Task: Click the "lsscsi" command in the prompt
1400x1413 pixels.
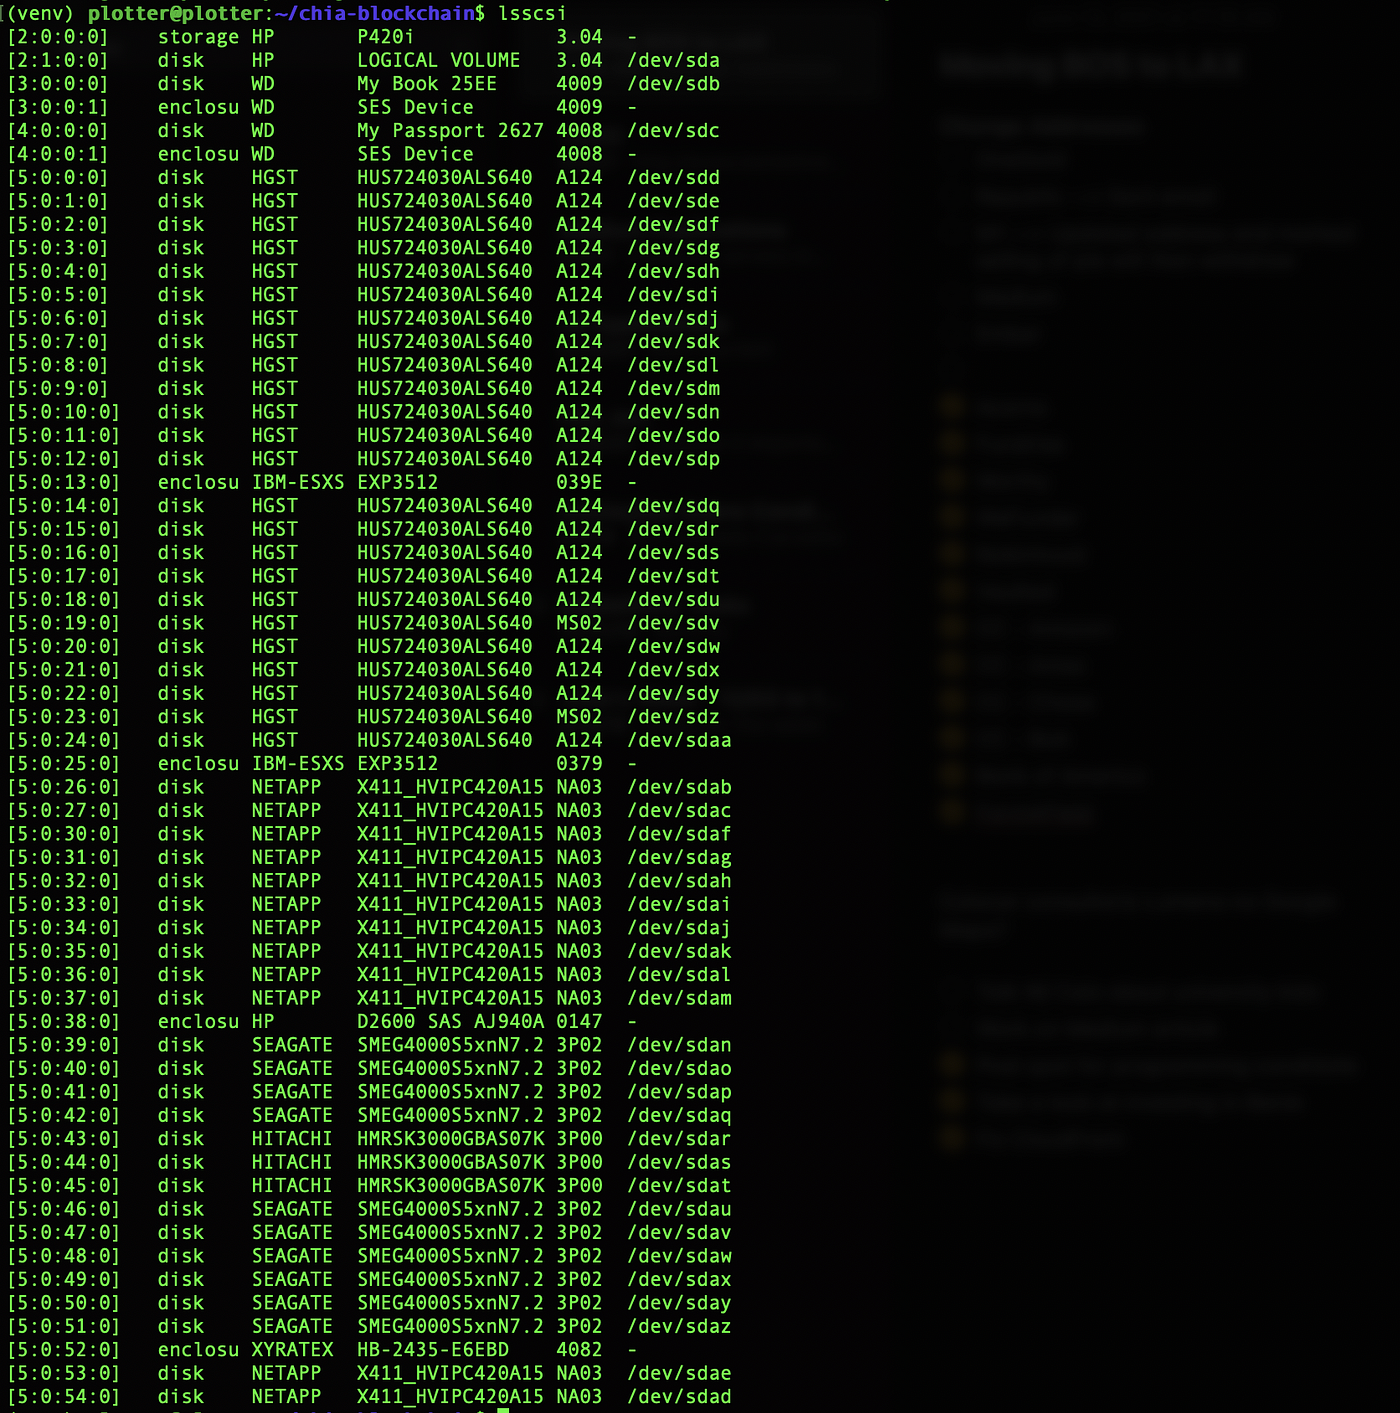Action: [x=532, y=13]
